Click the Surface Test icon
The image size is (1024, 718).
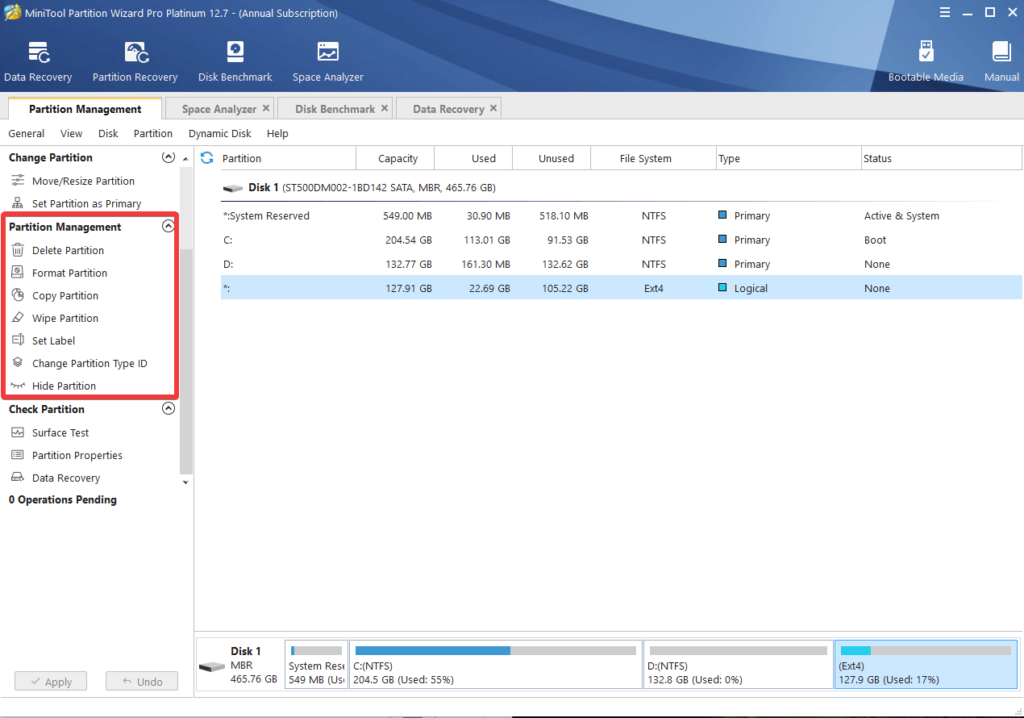pyautogui.click(x=18, y=432)
